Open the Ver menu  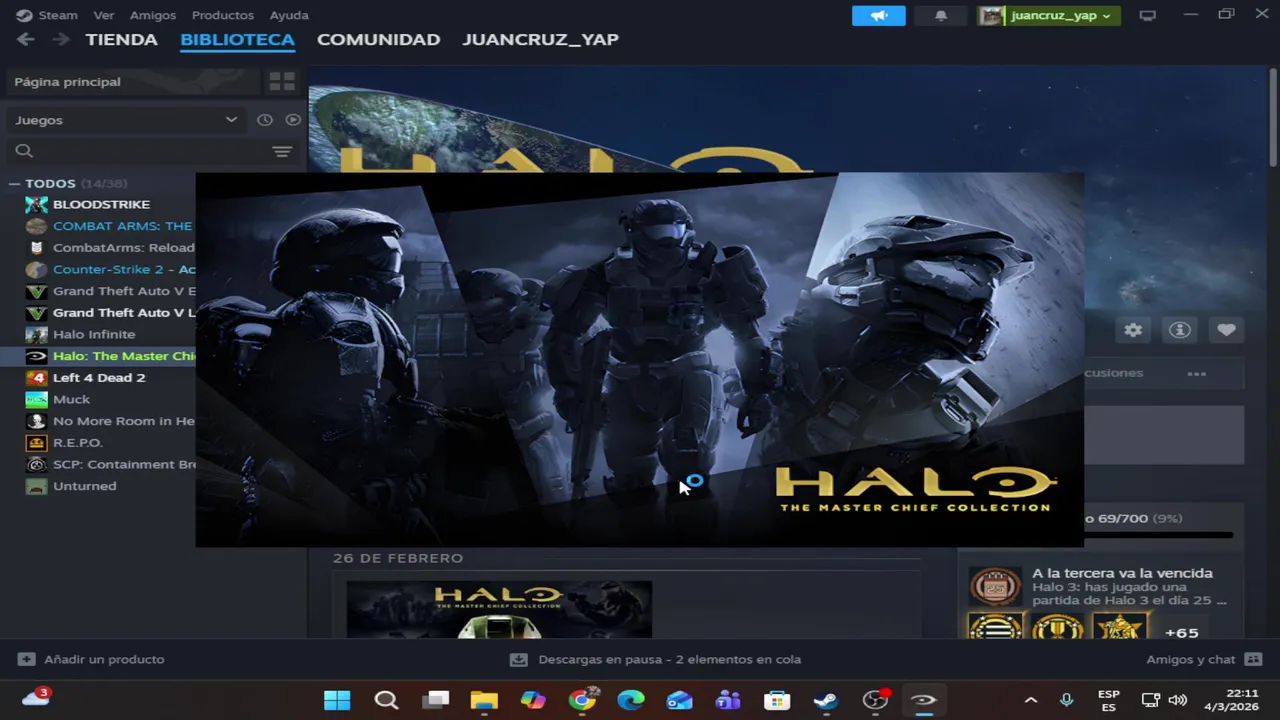coord(104,15)
